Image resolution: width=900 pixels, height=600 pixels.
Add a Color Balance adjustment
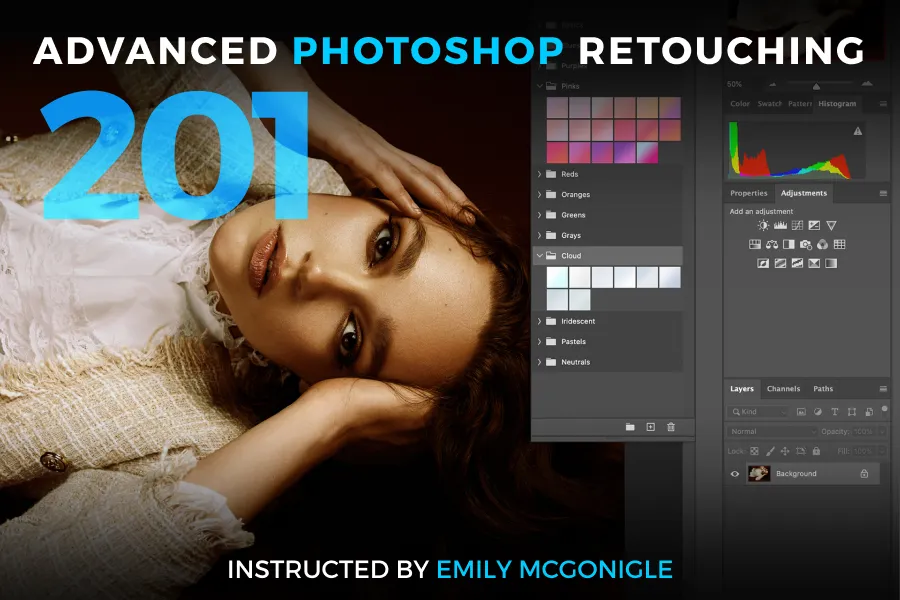tap(772, 245)
